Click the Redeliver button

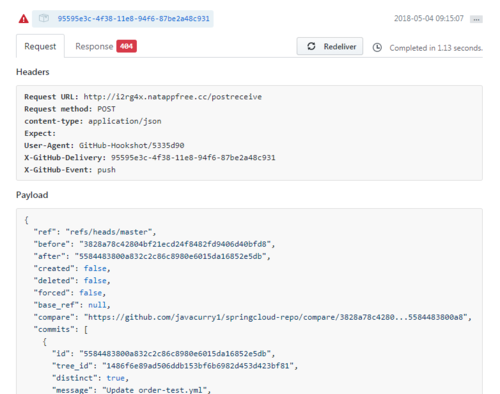pyautogui.click(x=330, y=46)
